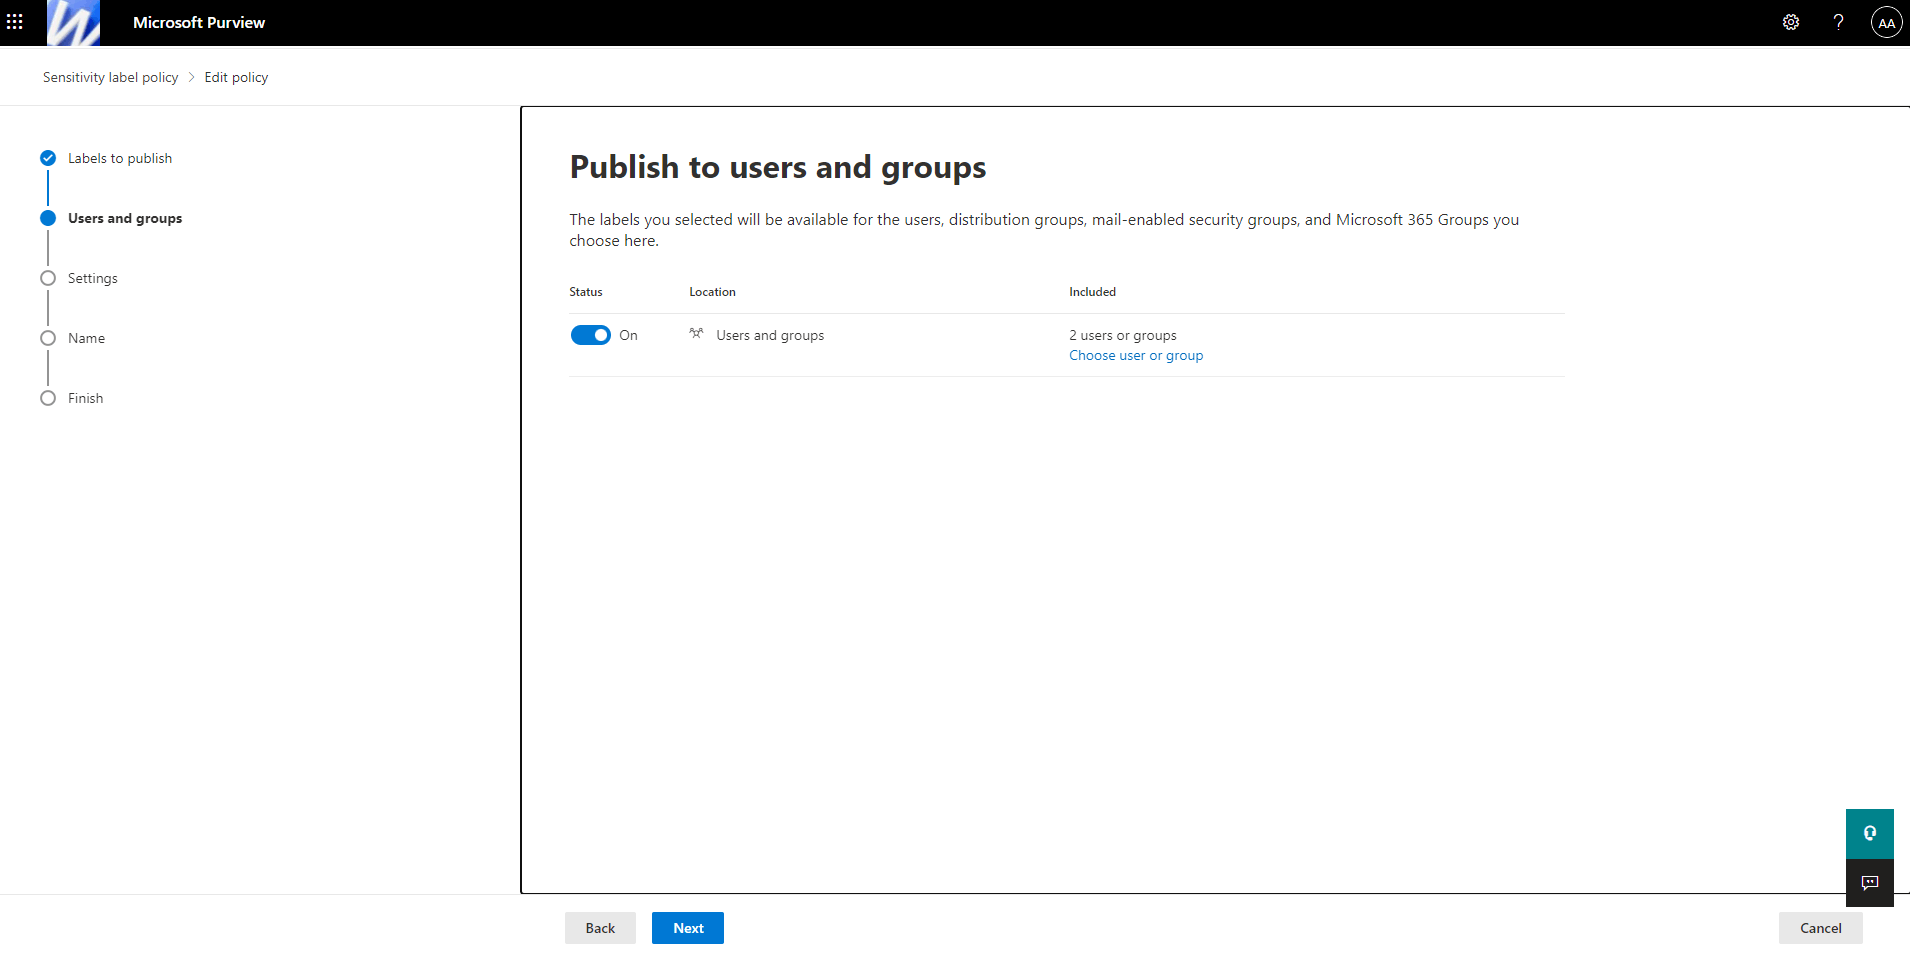Open the feedback chat bubble icon
This screenshot has width=1910, height=956.
(1870, 882)
